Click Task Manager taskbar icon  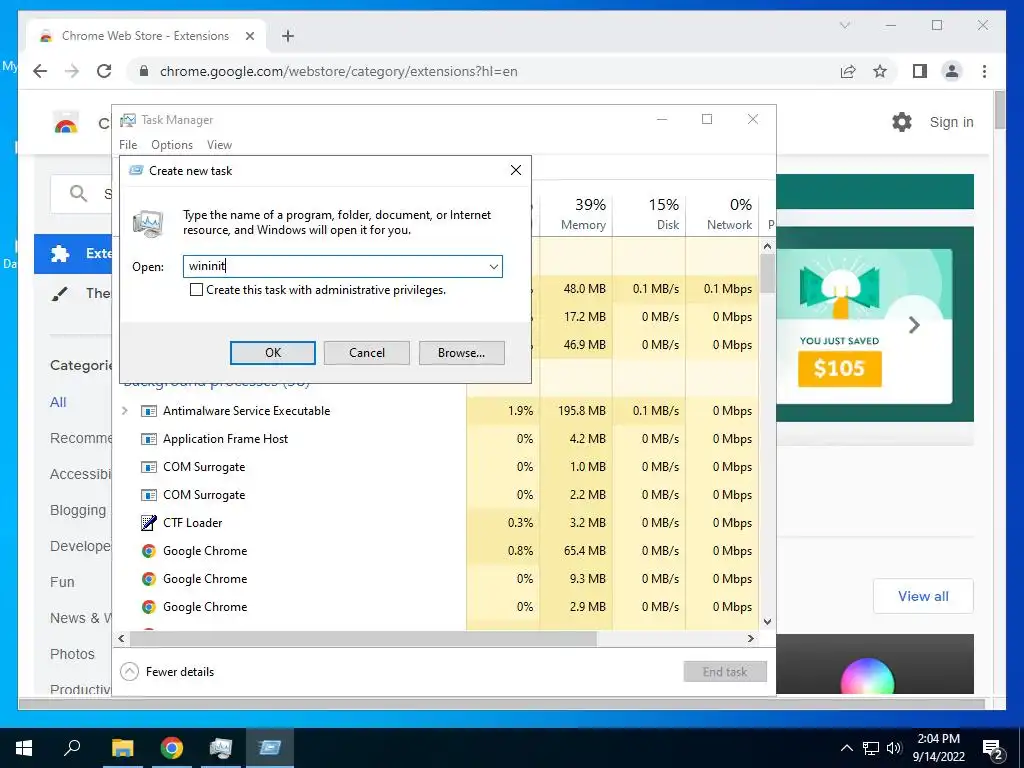click(221, 748)
